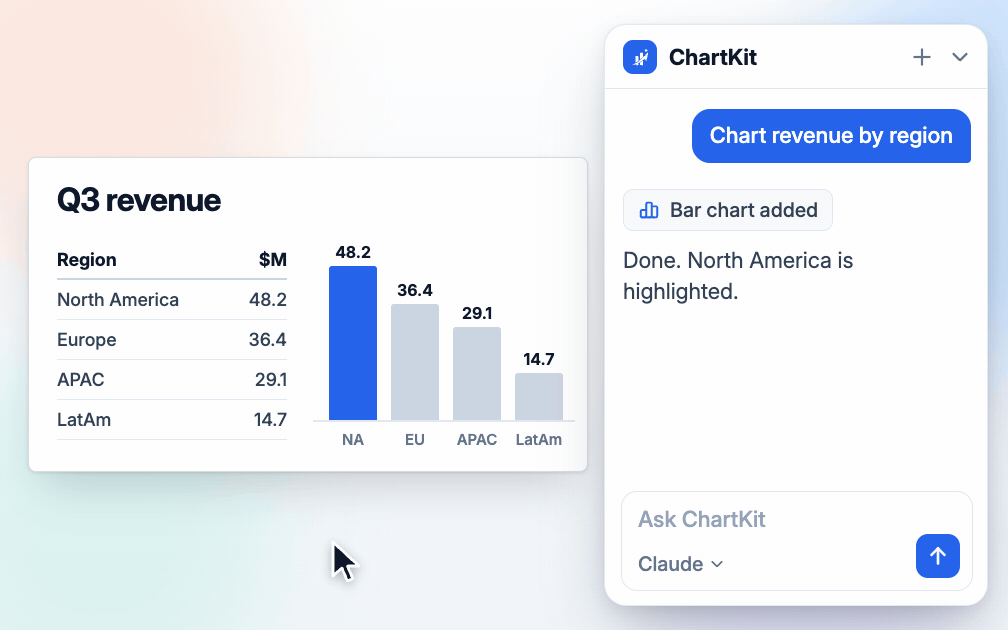The width and height of the screenshot is (1008, 630).
Task: Collapse the ChartKit panel with chevron
Action: [960, 57]
